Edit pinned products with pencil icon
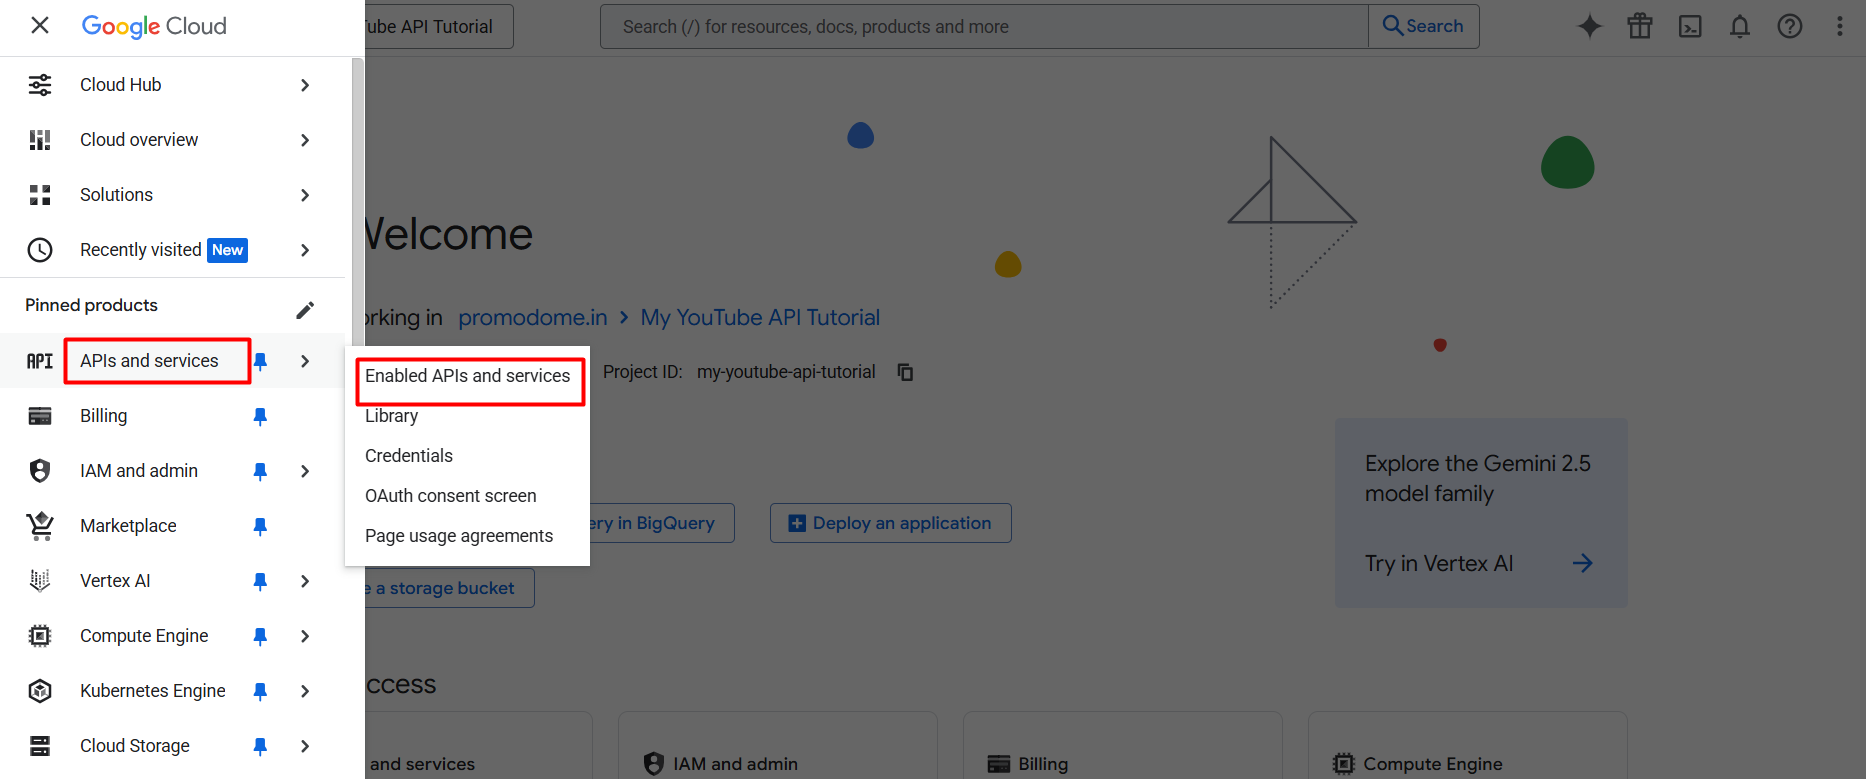 [305, 310]
